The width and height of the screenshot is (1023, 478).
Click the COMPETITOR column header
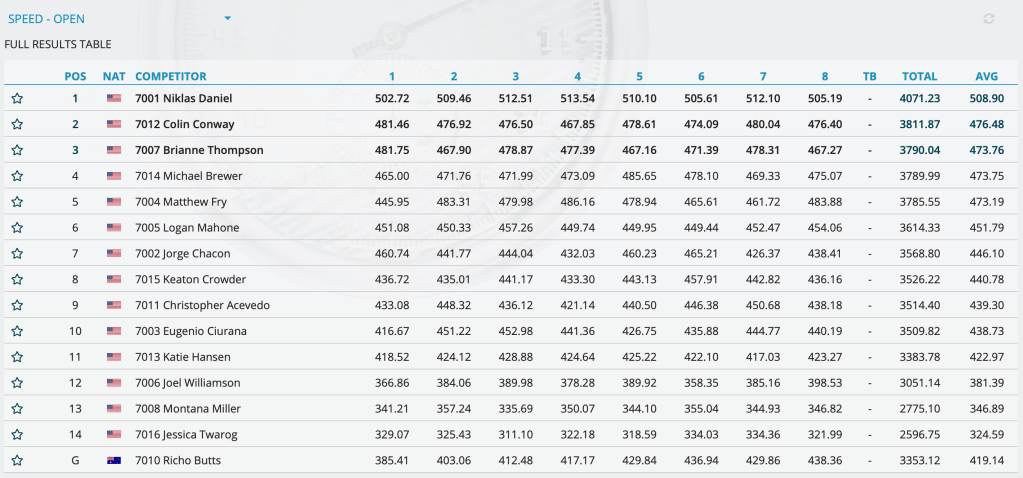click(171, 76)
